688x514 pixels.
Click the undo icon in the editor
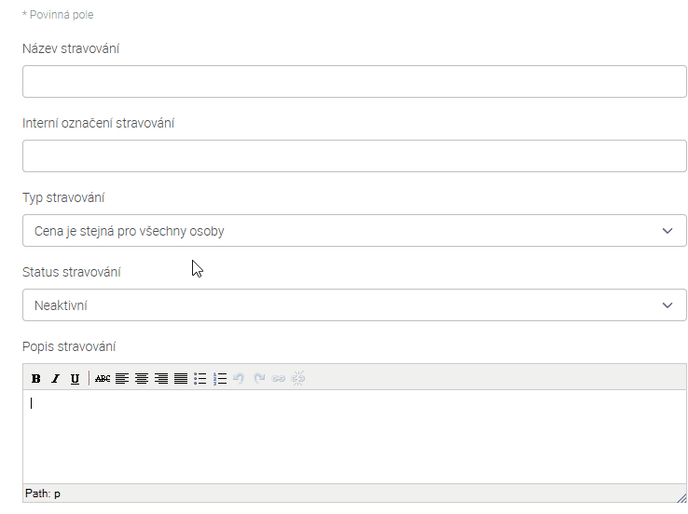point(239,379)
